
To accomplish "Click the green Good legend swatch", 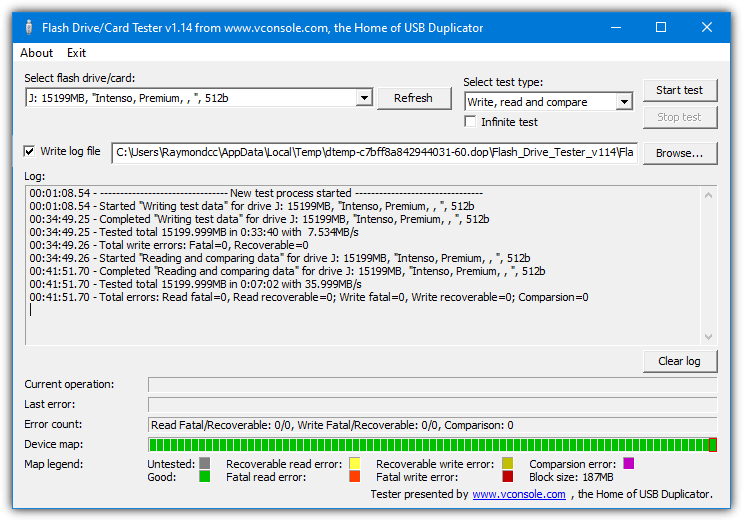I will 205,476.
